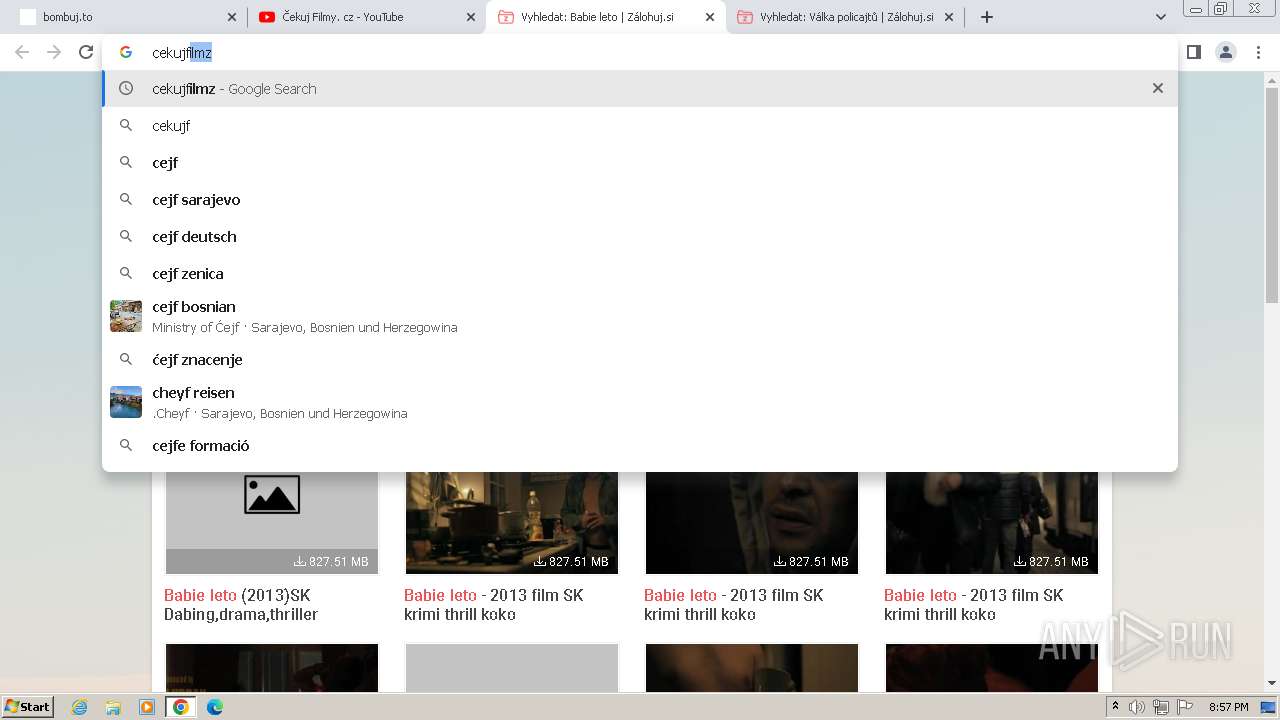Click the second video thumbnail with bottle scene
The height and width of the screenshot is (720, 1280).
(512, 522)
